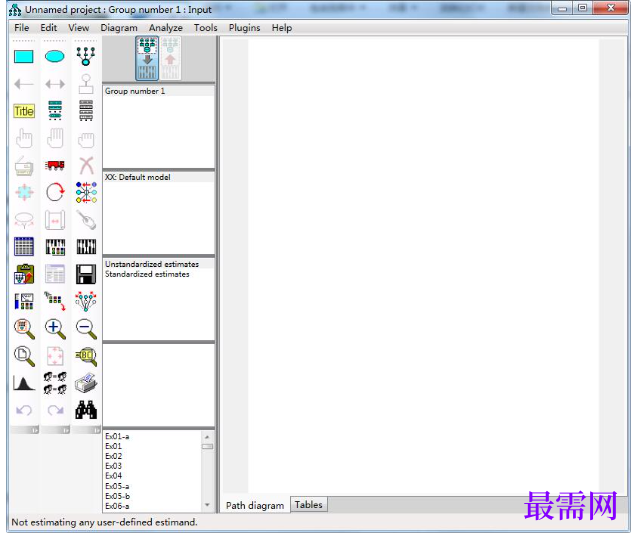Select the zoom in on area magnifier

24,329
